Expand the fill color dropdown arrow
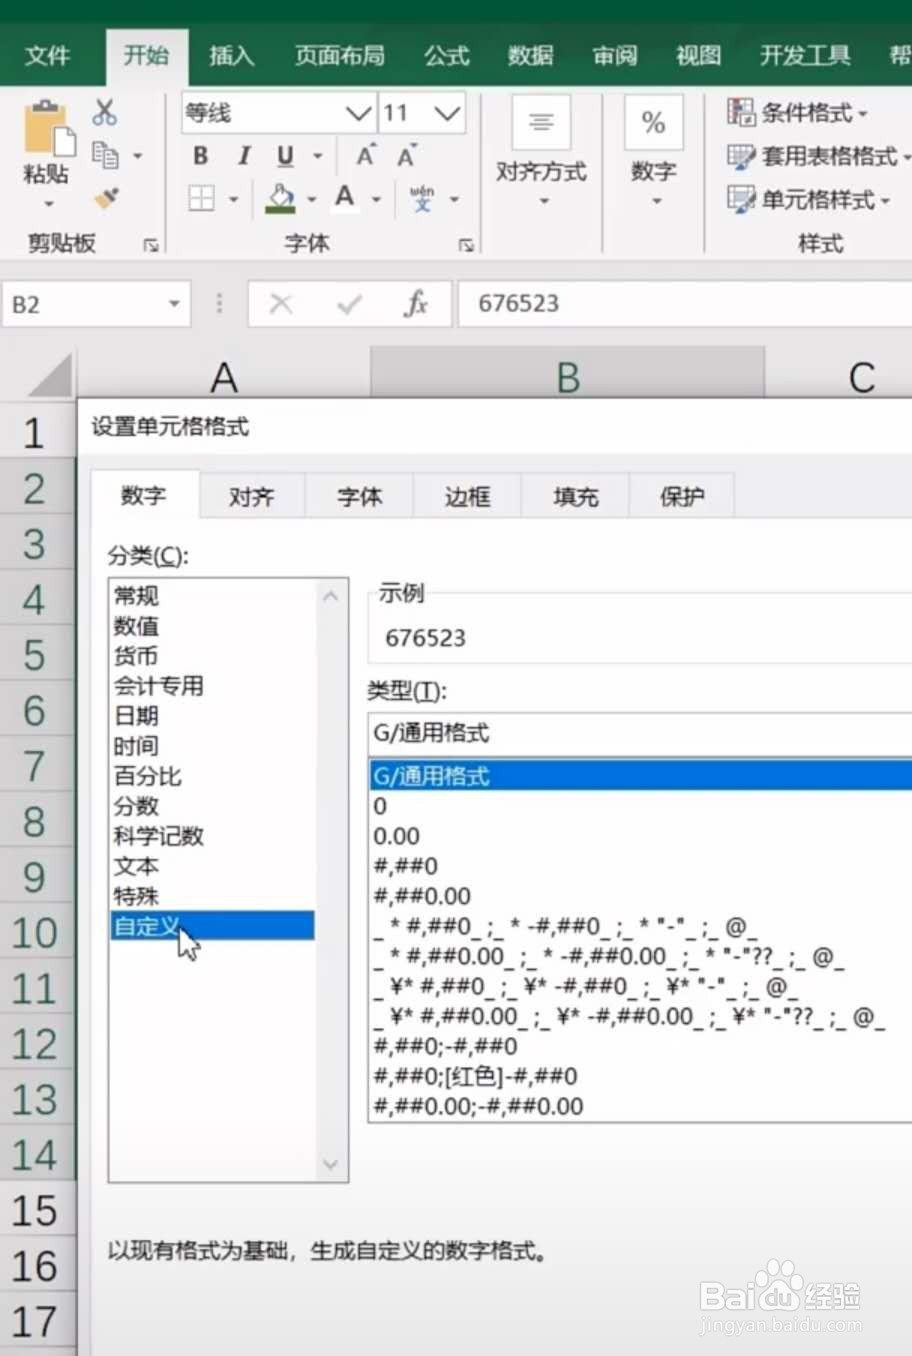 click(x=311, y=198)
